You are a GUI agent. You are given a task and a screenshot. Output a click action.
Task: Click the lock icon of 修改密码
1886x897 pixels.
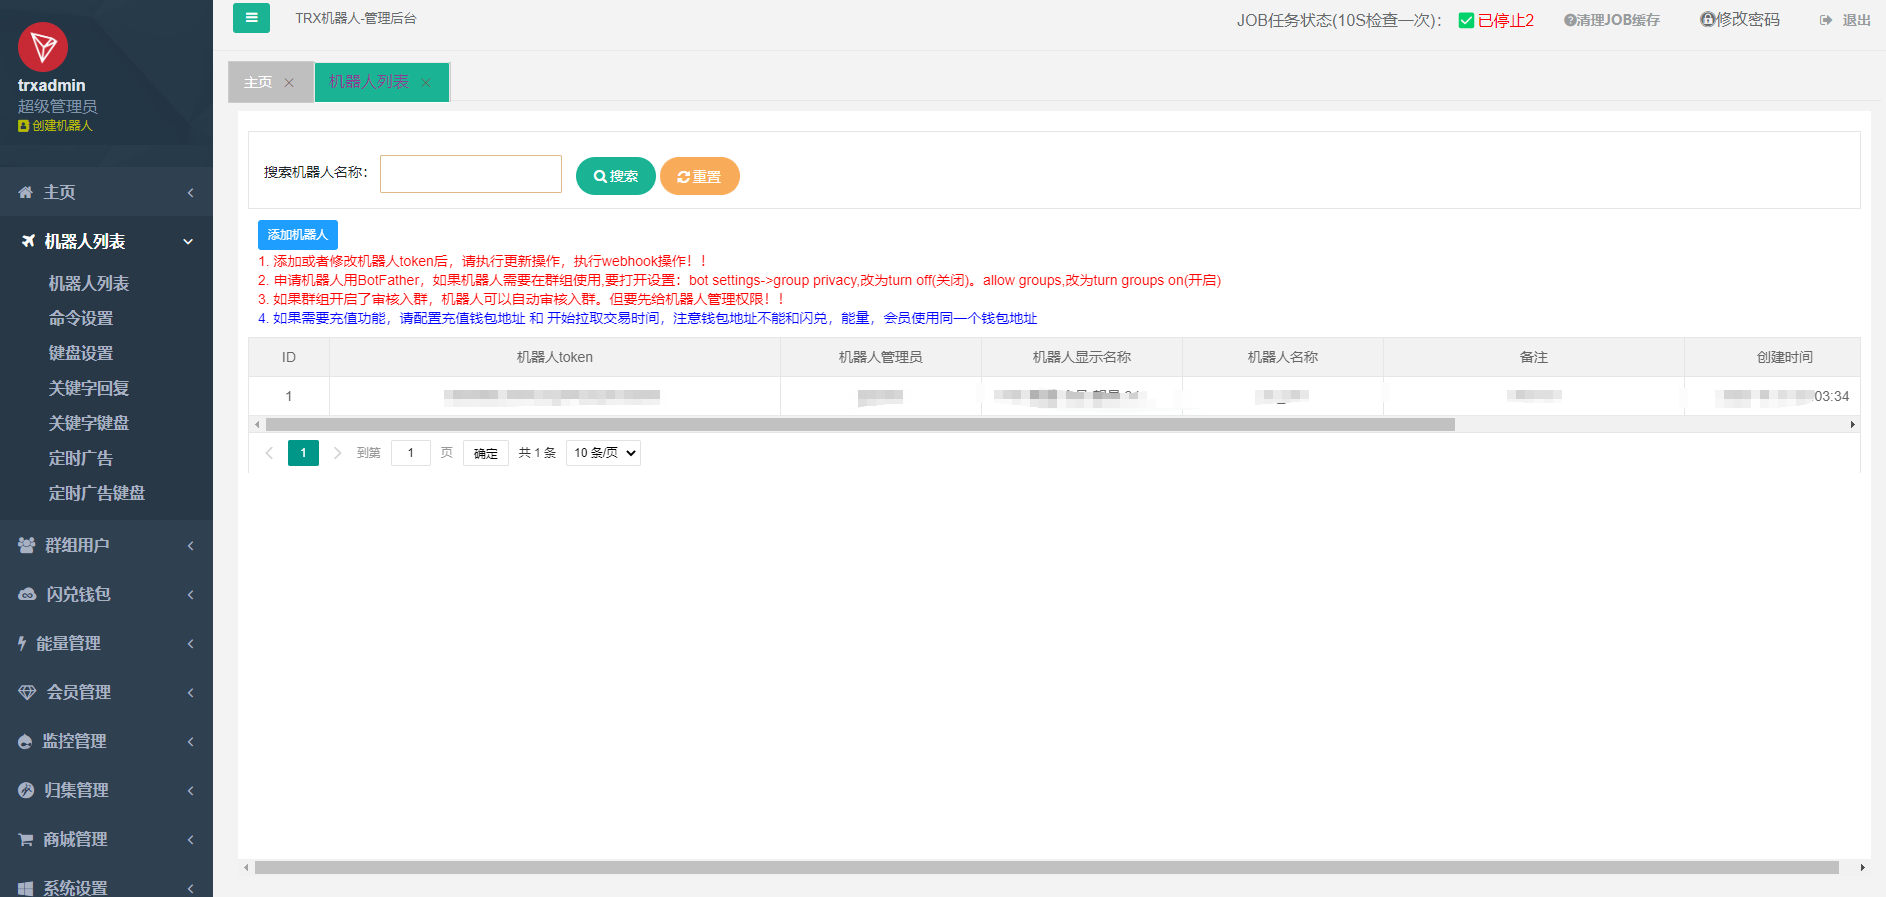click(x=1708, y=19)
